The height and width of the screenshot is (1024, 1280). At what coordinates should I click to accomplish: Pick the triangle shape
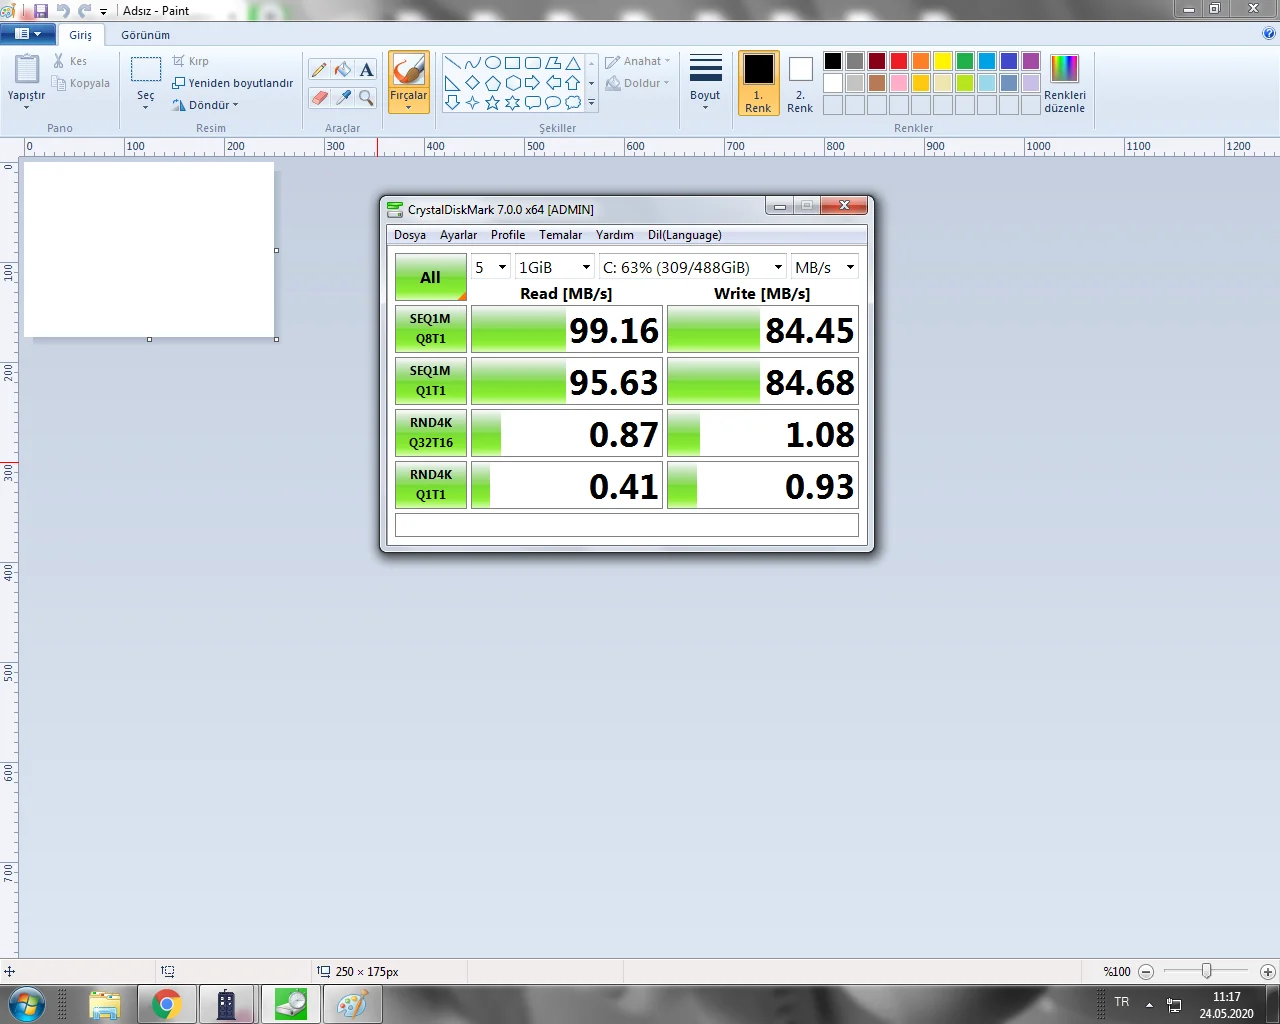pos(572,63)
